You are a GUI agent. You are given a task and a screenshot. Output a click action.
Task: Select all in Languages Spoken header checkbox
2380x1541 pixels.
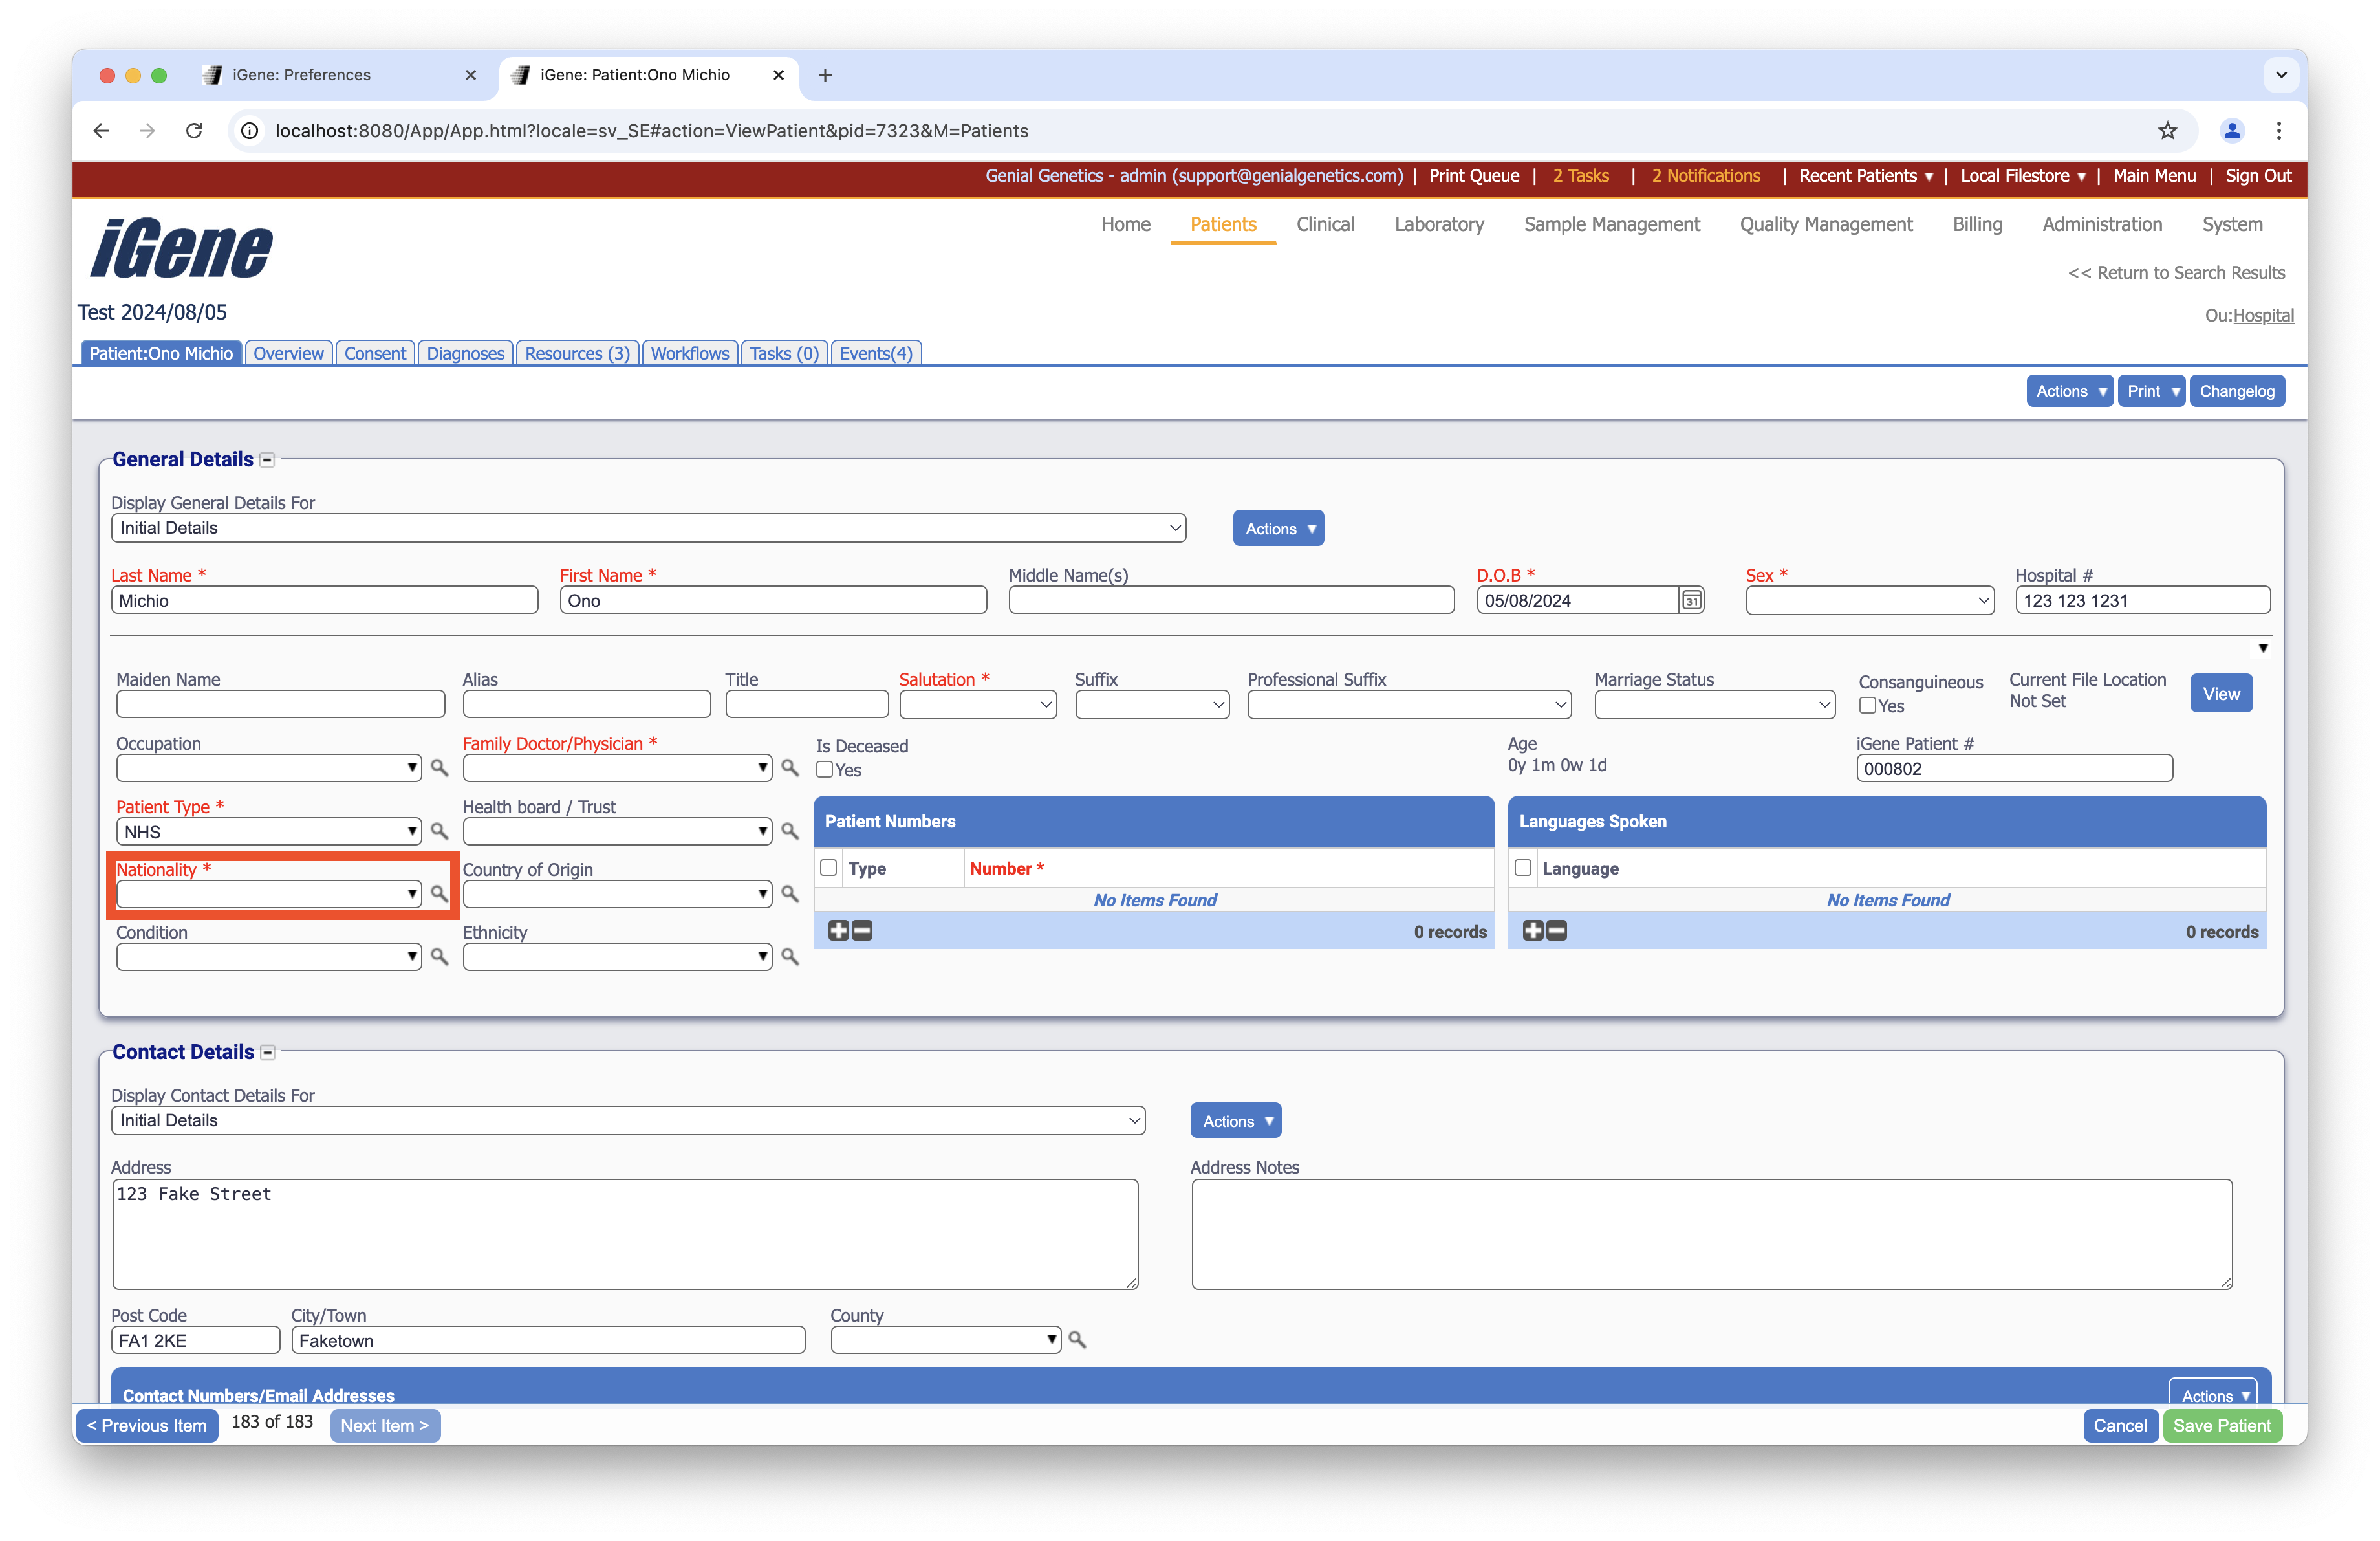(x=1523, y=868)
